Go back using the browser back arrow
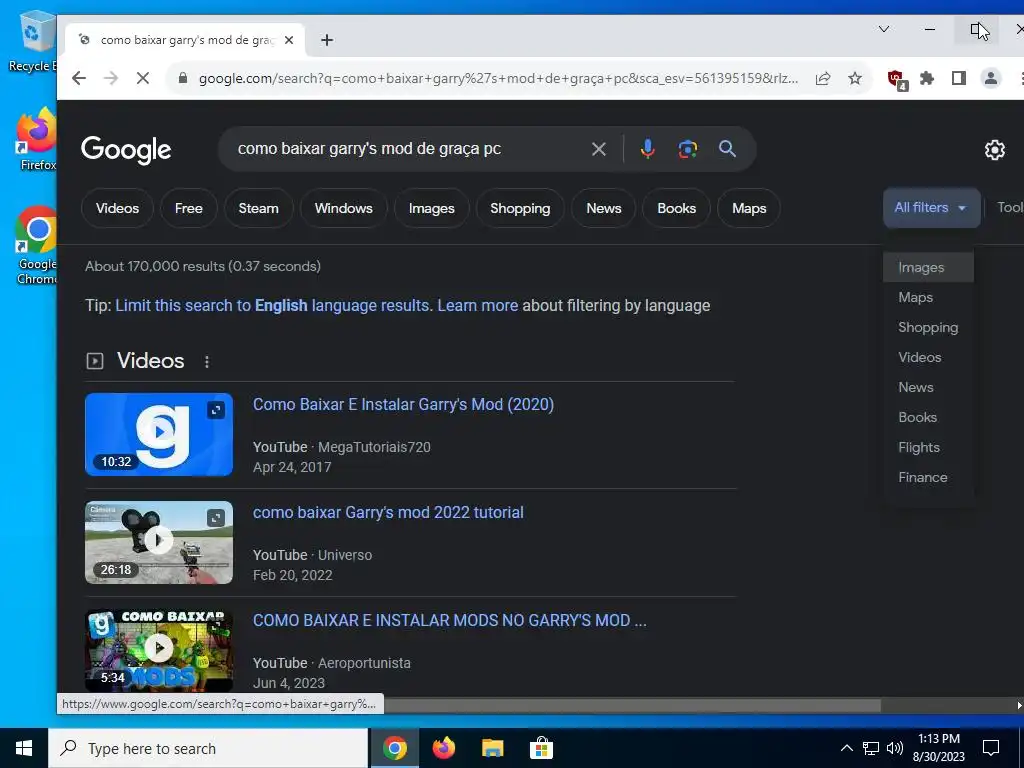The width and height of the screenshot is (1024, 768). click(x=79, y=78)
